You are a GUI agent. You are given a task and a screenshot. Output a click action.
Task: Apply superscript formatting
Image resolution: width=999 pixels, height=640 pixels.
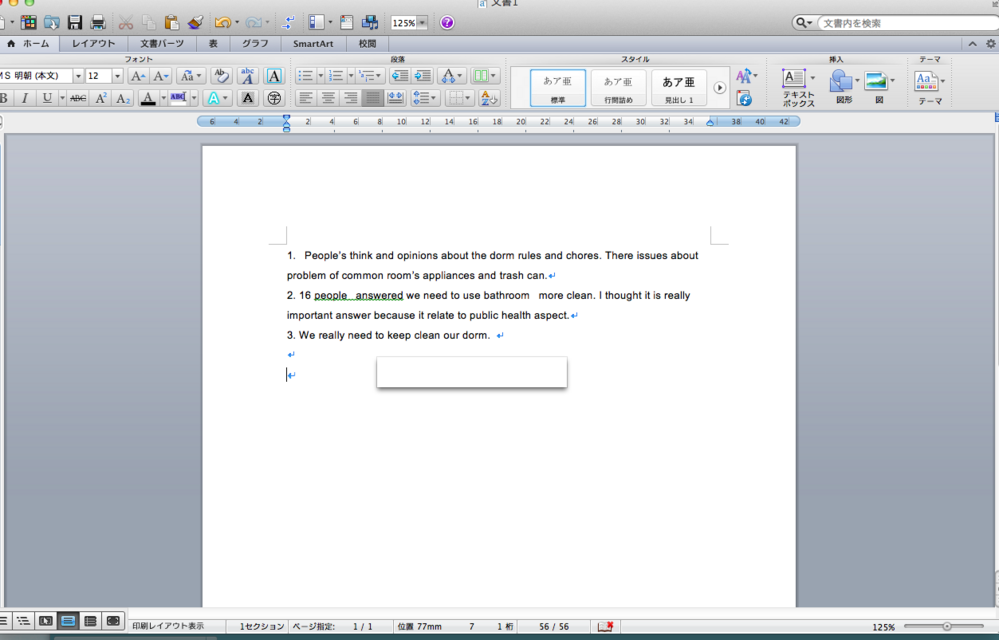tap(101, 98)
